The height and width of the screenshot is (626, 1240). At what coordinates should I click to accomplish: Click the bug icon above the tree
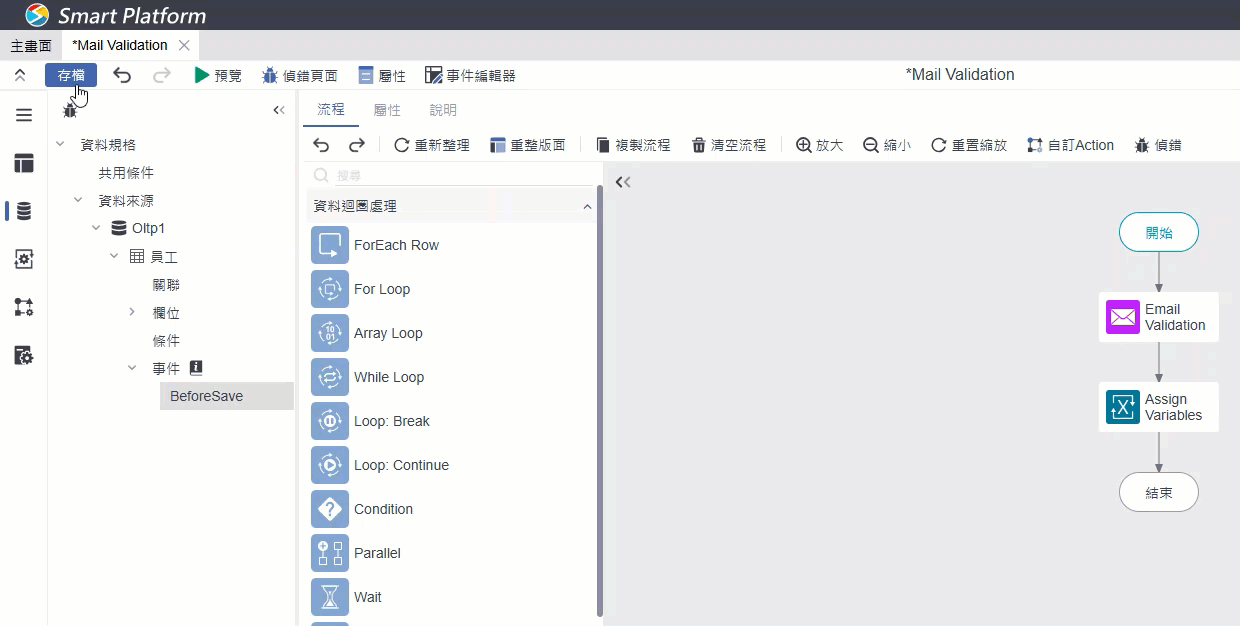(x=70, y=110)
